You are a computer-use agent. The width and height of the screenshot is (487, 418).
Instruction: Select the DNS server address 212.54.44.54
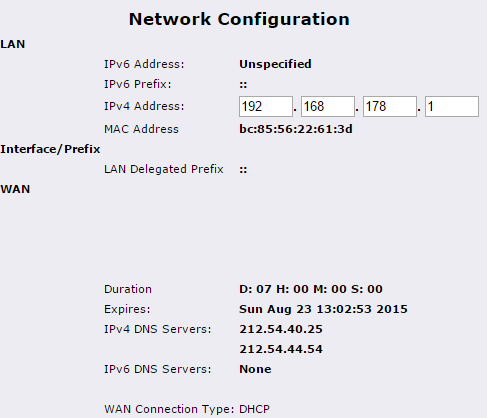(x=281, y=349)
